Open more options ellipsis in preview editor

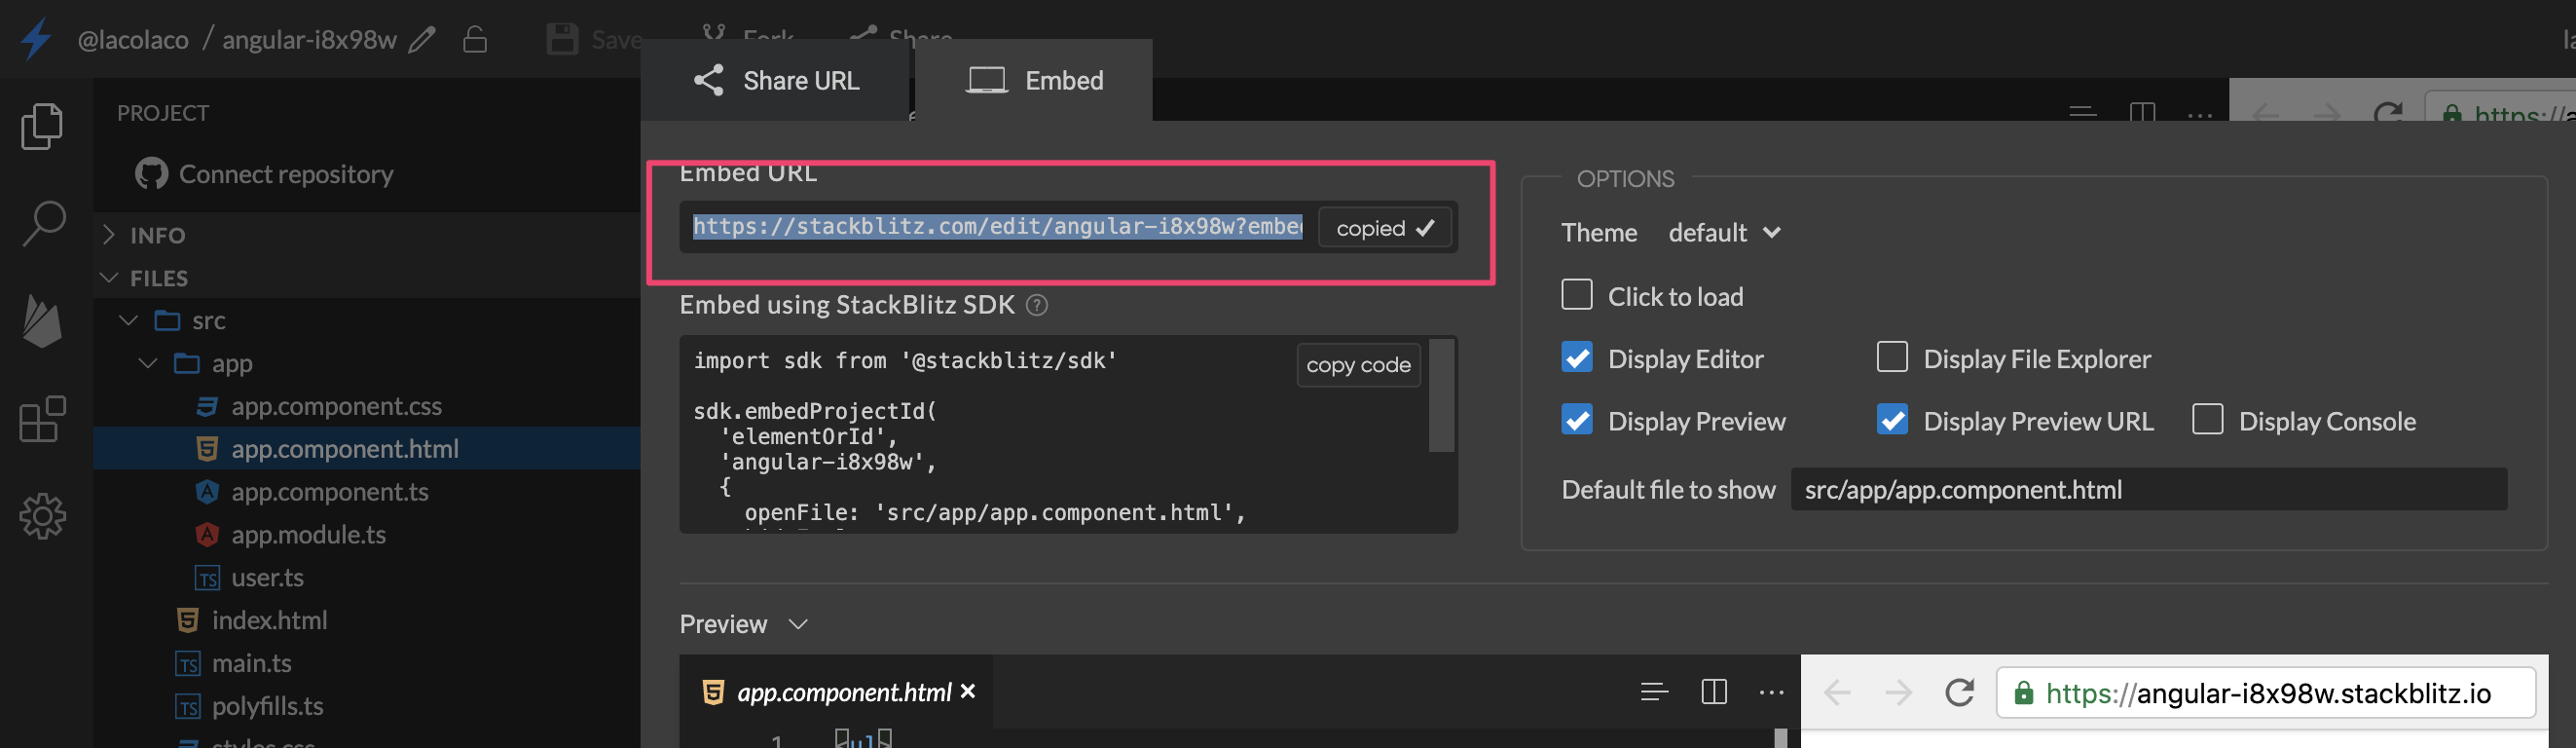pos(1771,692)
